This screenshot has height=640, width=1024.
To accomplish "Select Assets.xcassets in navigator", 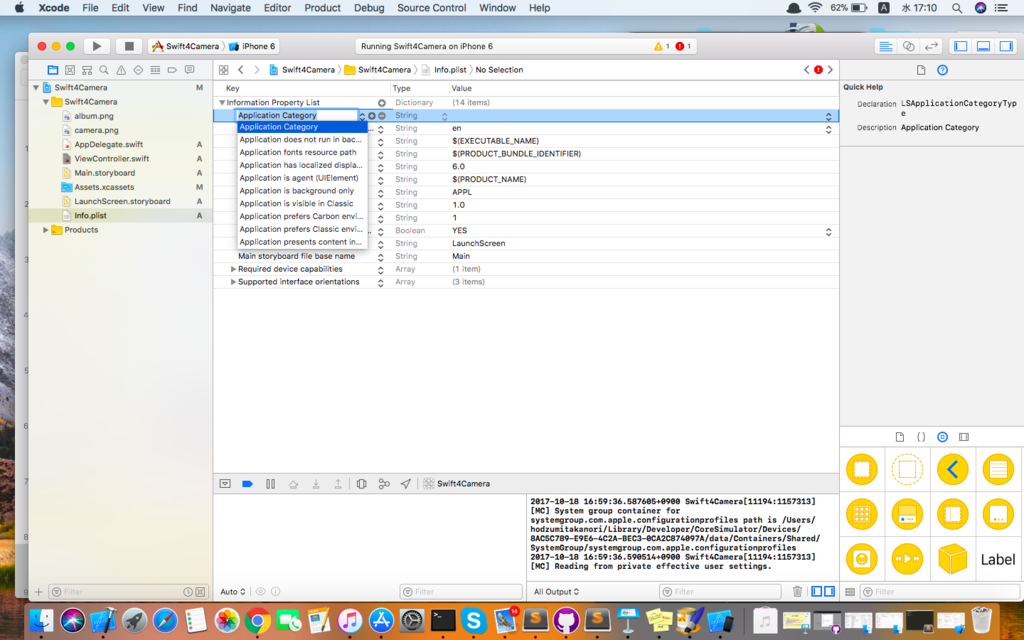I will point(104,187).
